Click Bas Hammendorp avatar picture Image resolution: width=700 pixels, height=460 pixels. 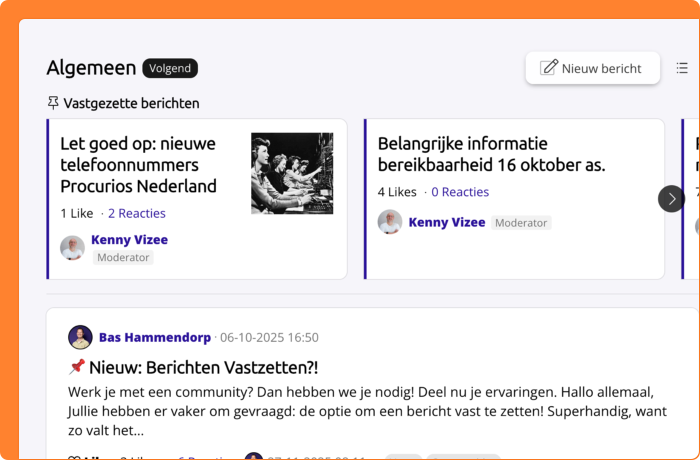click(x=80, y=337)
